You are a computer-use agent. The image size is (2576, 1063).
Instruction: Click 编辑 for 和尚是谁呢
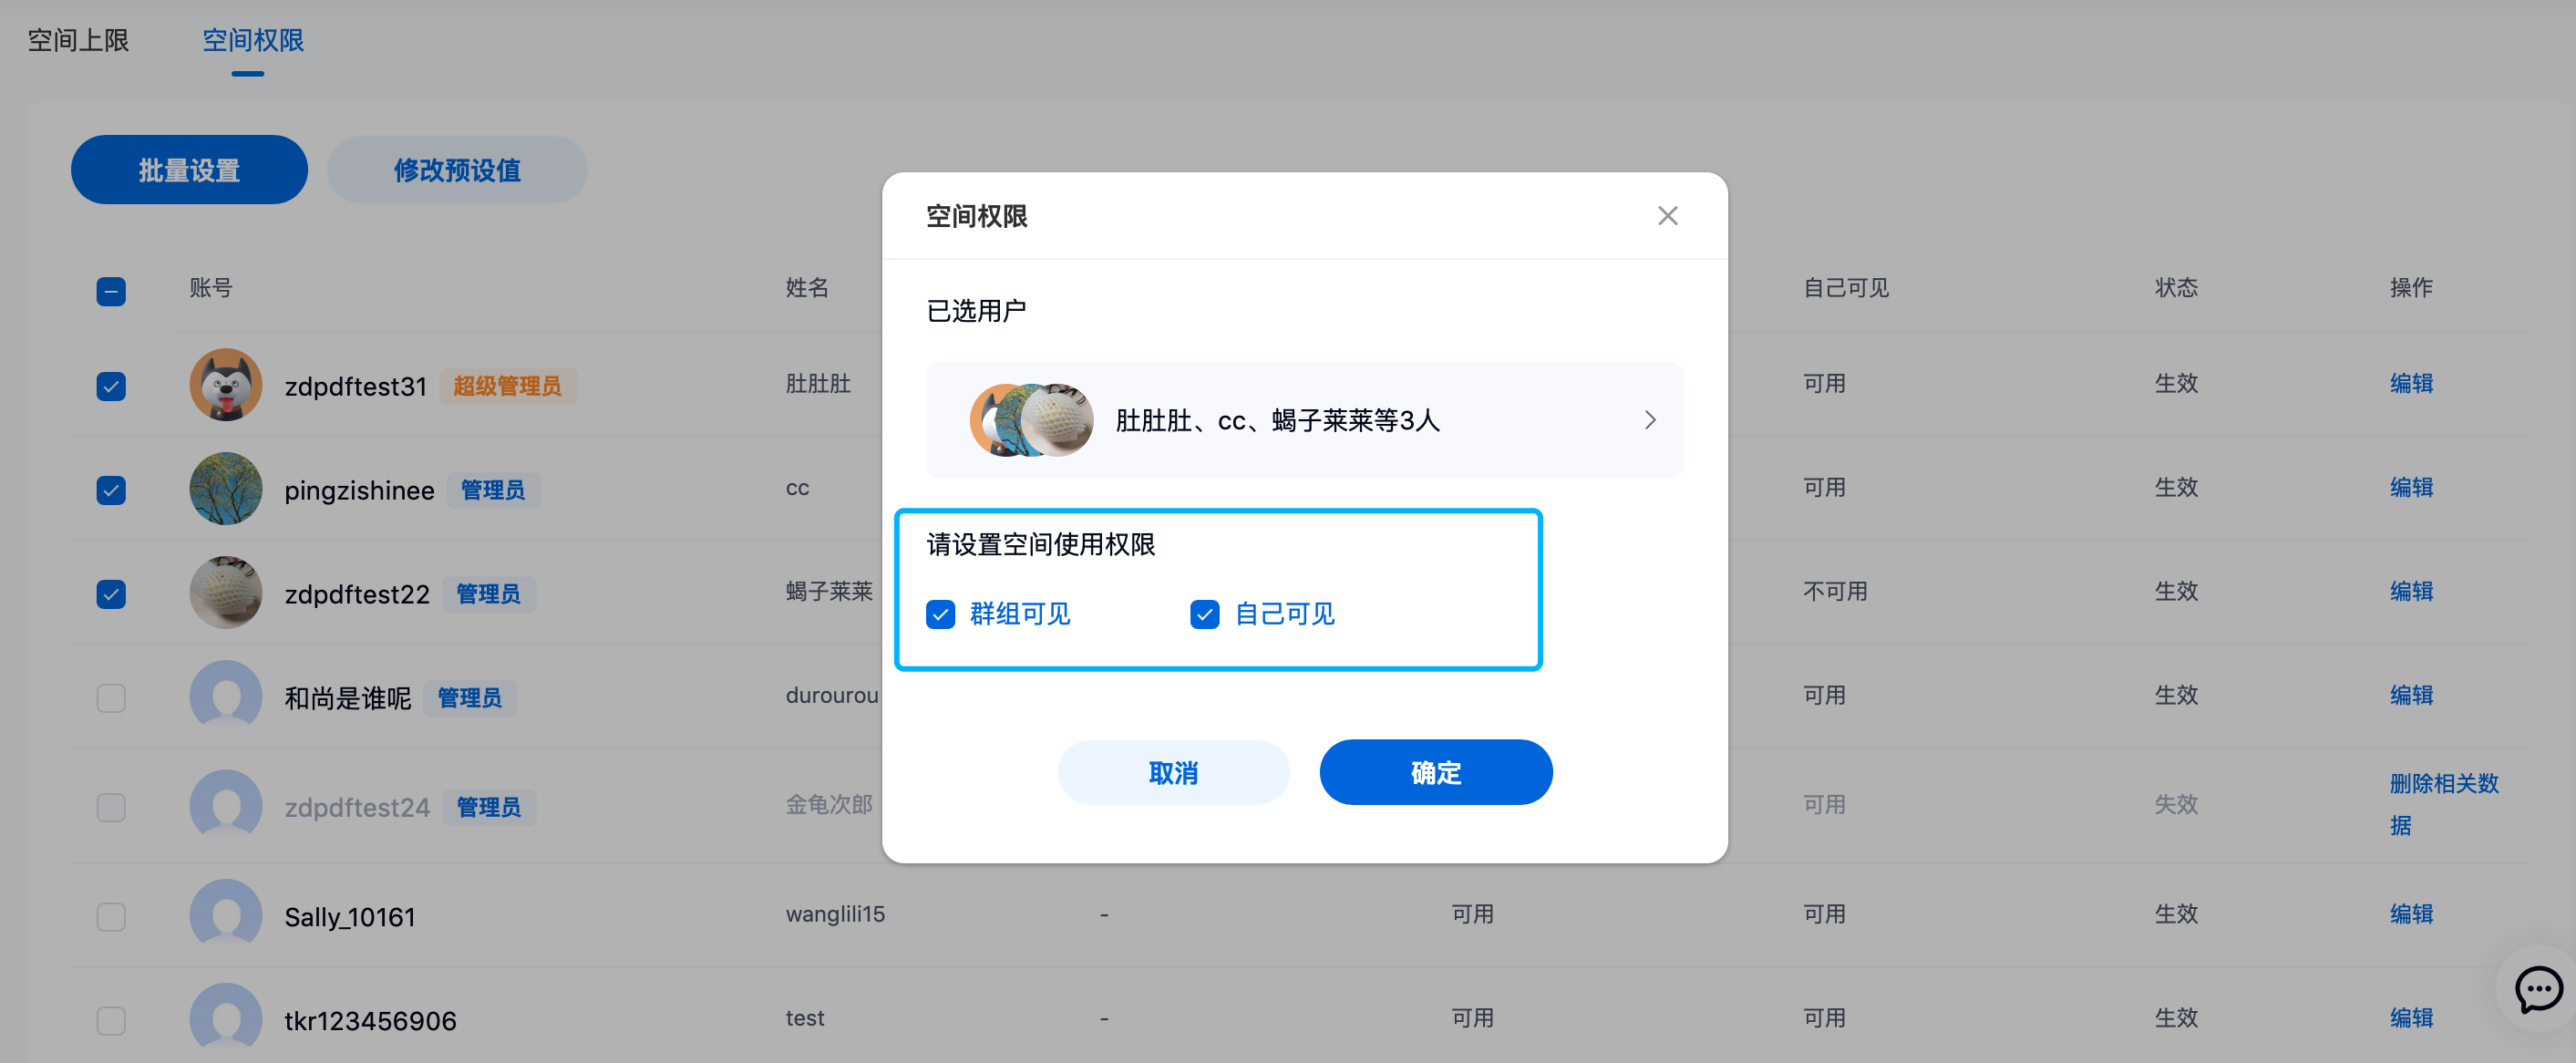click(2411, 695)
